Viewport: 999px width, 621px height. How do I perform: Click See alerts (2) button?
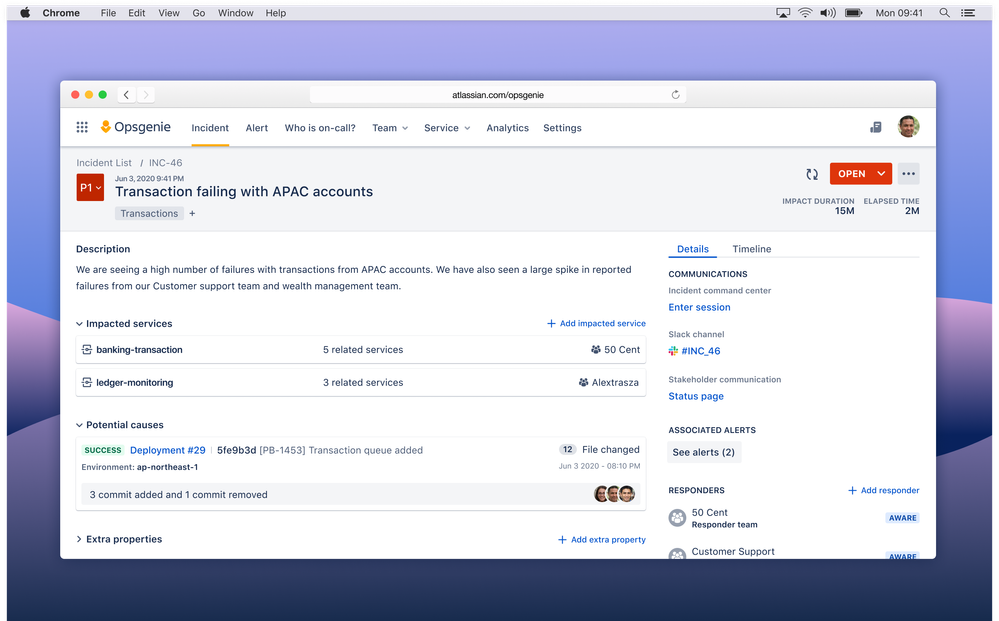point(703,452)
